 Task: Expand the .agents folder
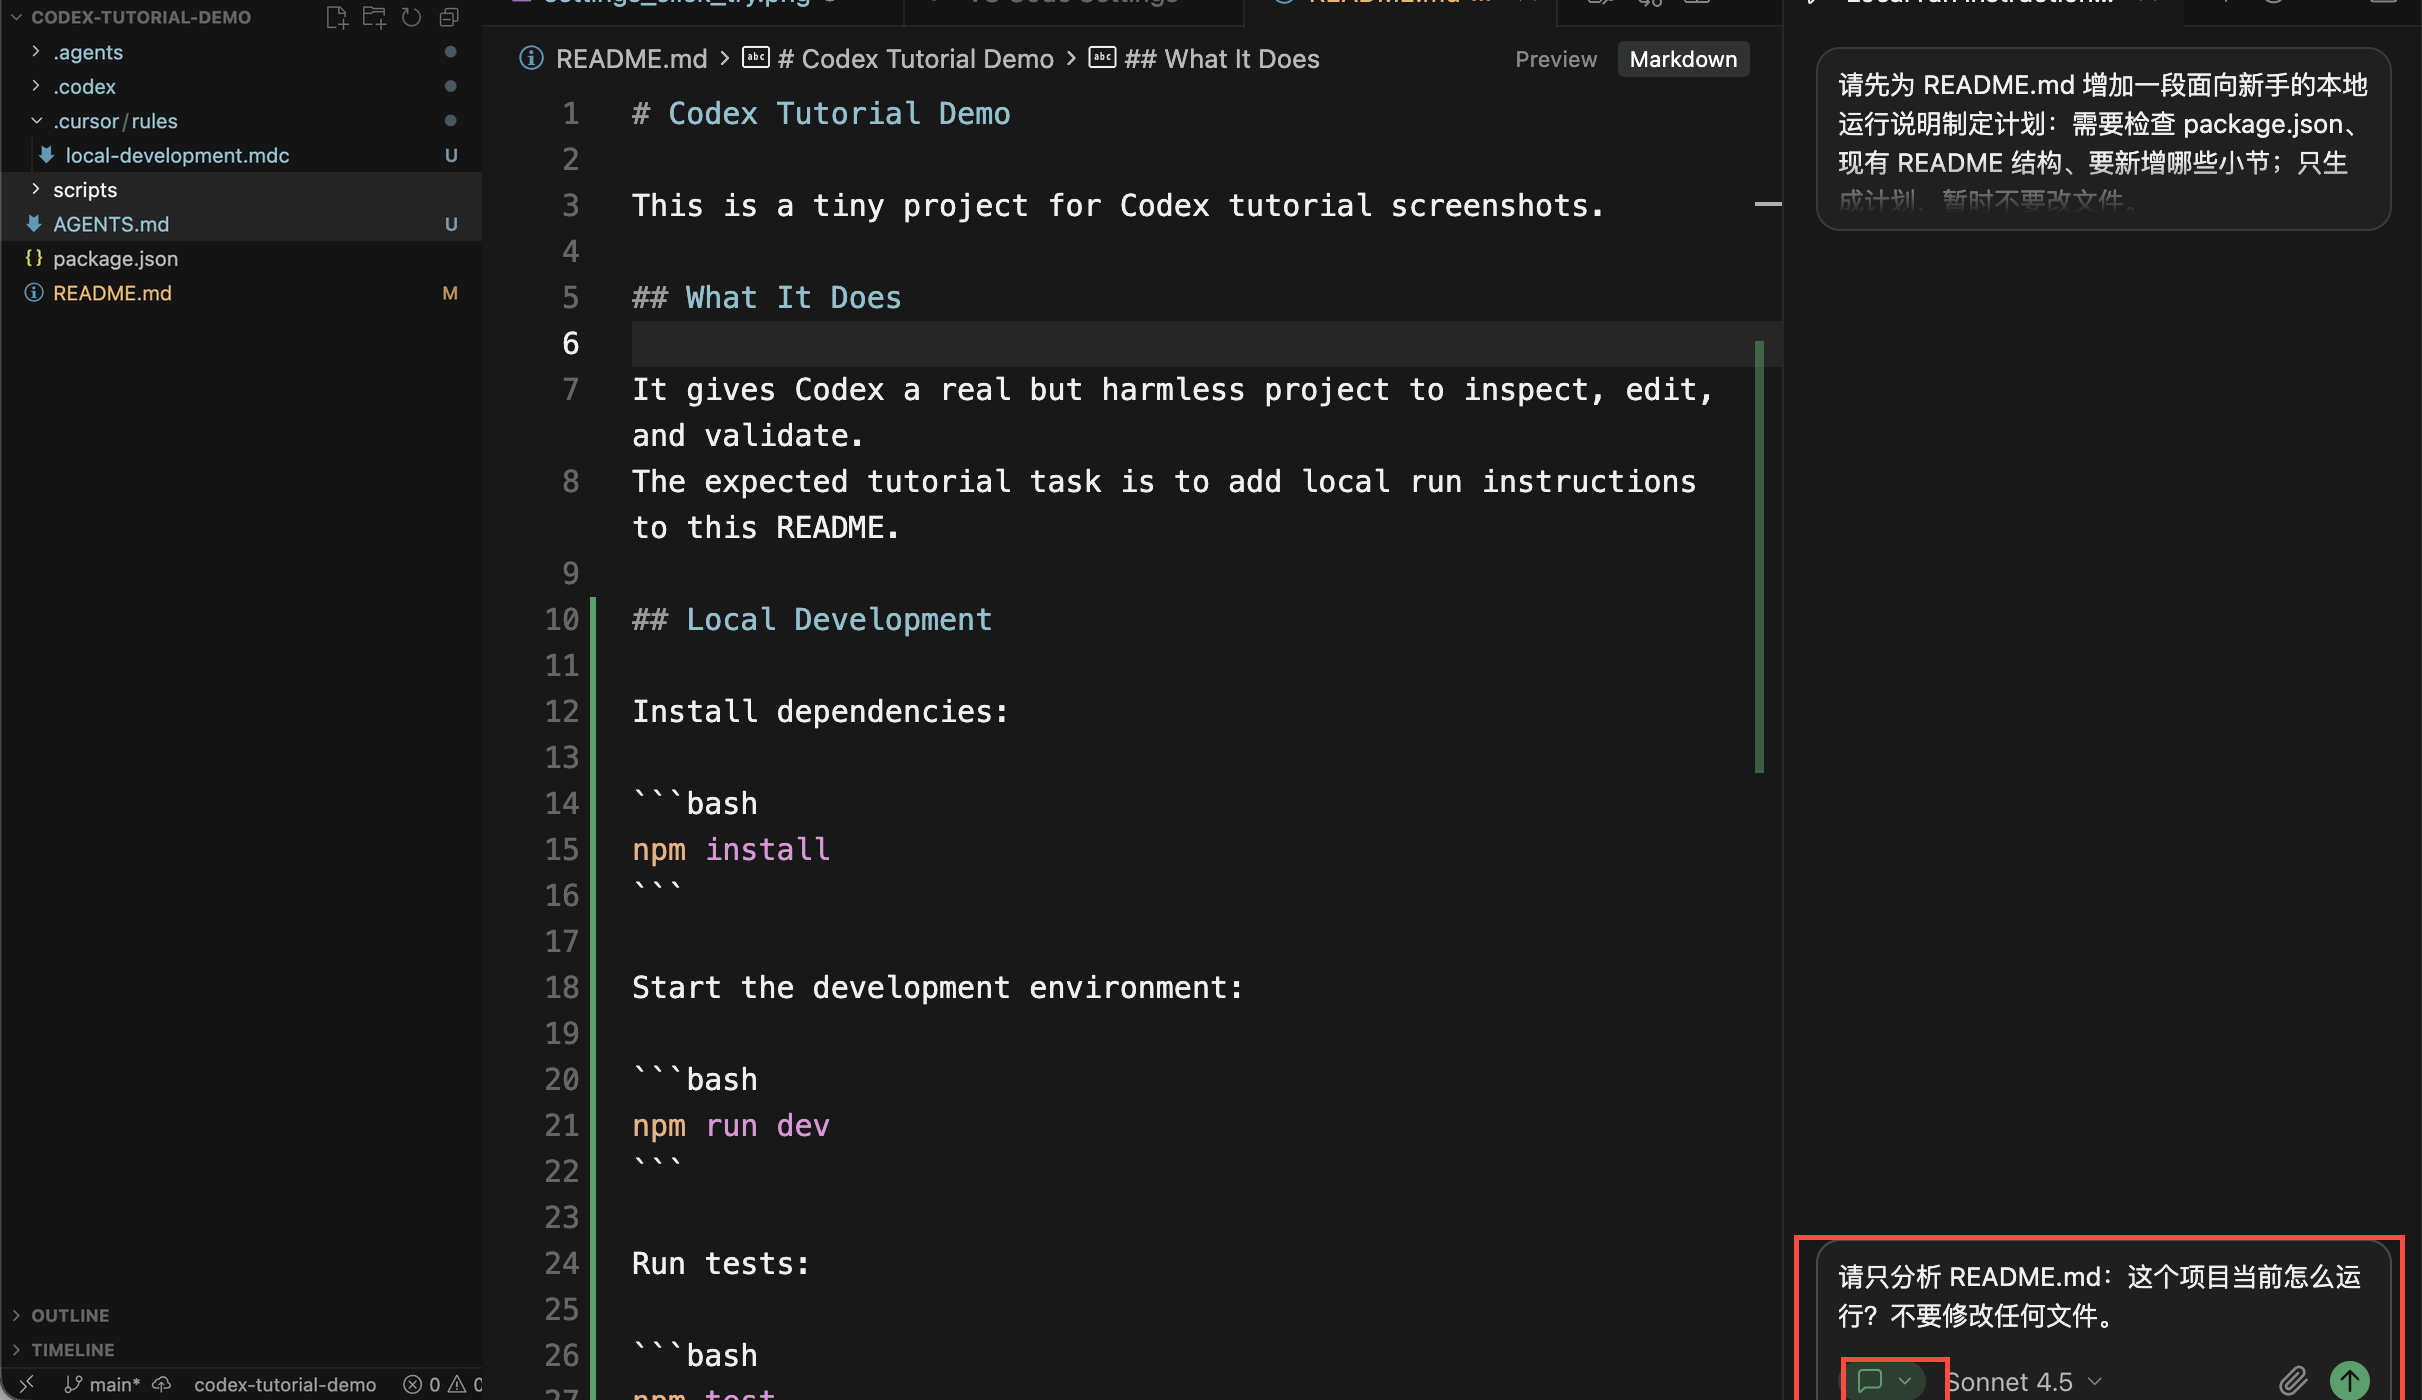(36, 51)
